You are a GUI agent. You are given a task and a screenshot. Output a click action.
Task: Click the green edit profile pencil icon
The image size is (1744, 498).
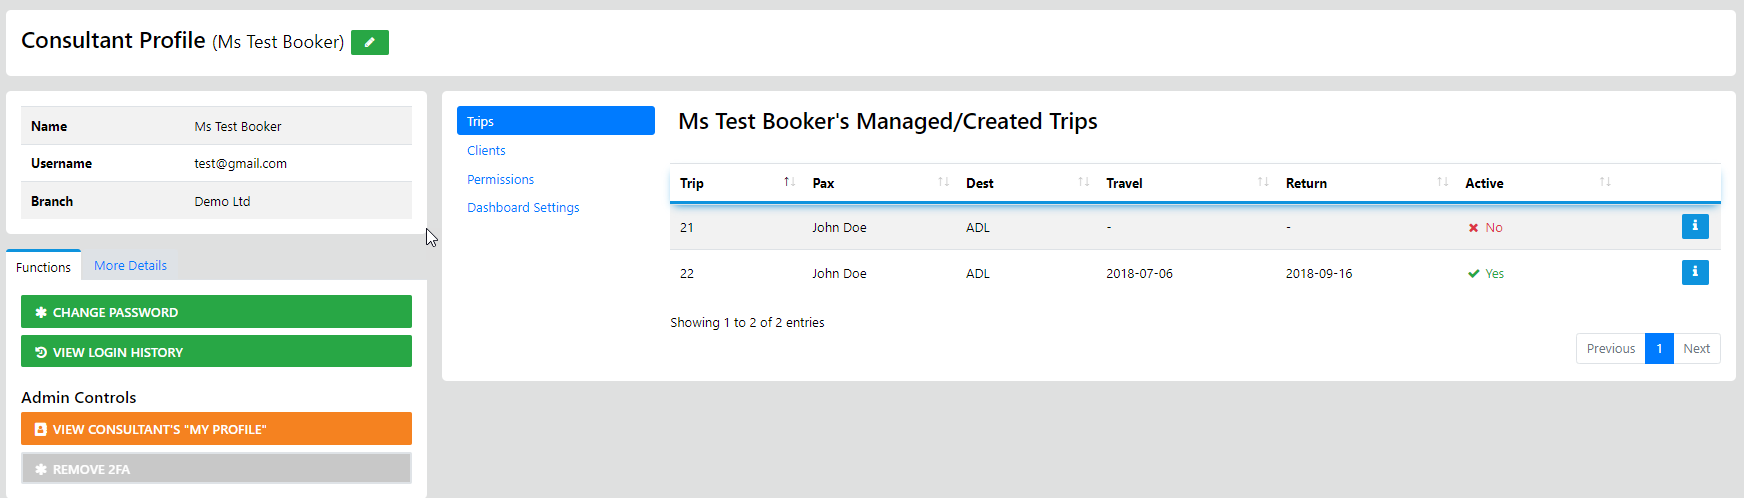coord(369,42)
